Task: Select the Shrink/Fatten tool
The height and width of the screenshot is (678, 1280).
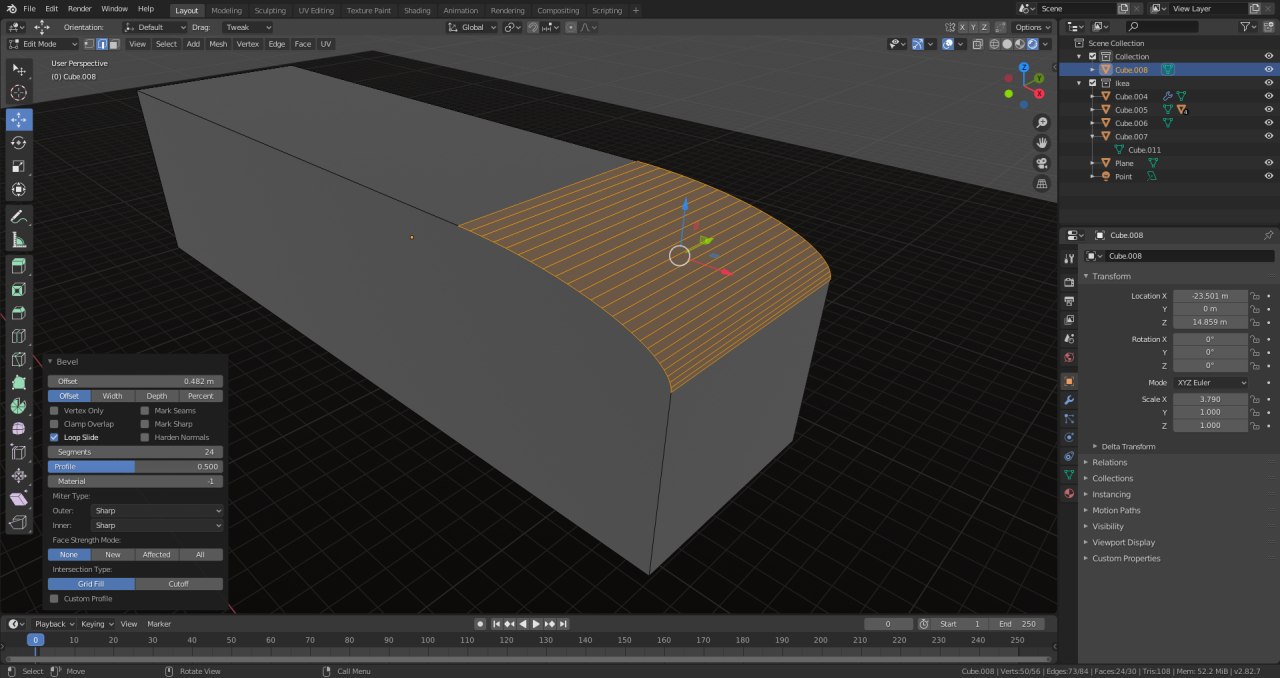Action: pyautogui.click(x=19, y=475)
